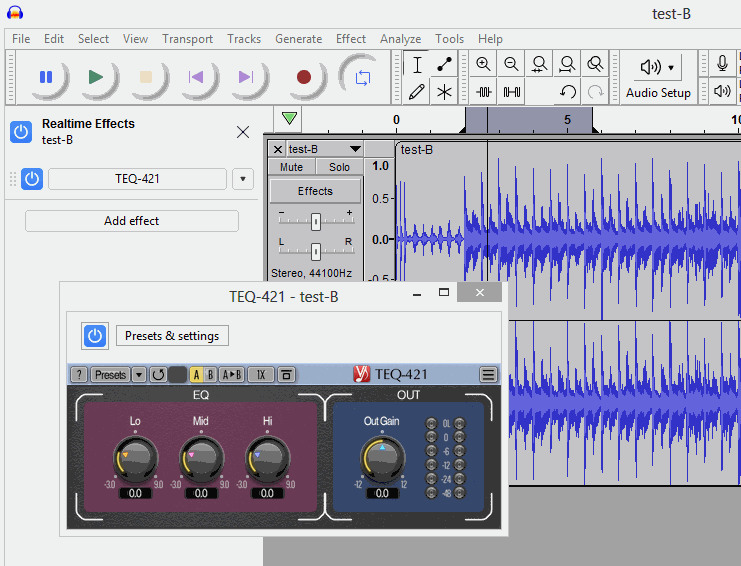Click the track gain slider handle
Viewport: 741px width, 566px height.
click(x=316, y=221)
